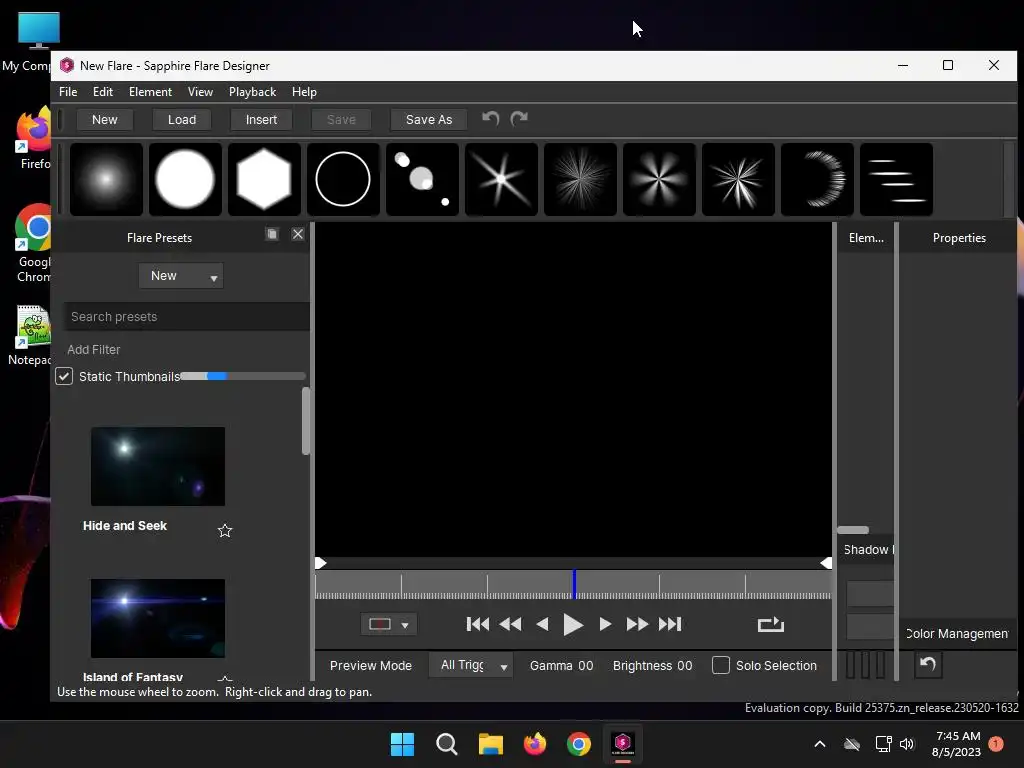This screenshot has height=768, width=1024.
Task: Click the fast rewind button
Action: pyautogui.click(x=511, y=624)
